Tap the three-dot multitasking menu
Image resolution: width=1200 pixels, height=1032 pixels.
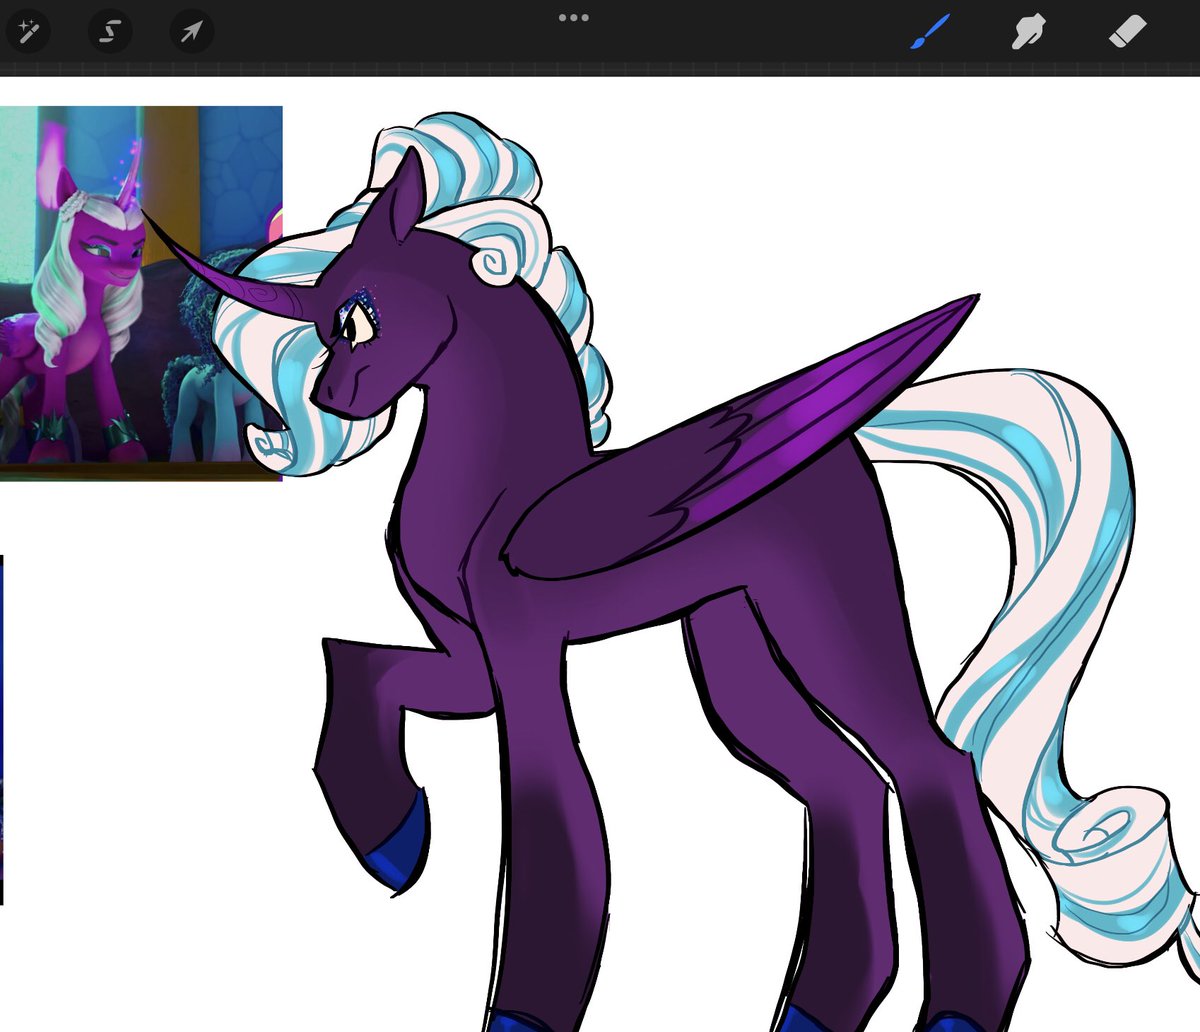[x=574, y=18]
